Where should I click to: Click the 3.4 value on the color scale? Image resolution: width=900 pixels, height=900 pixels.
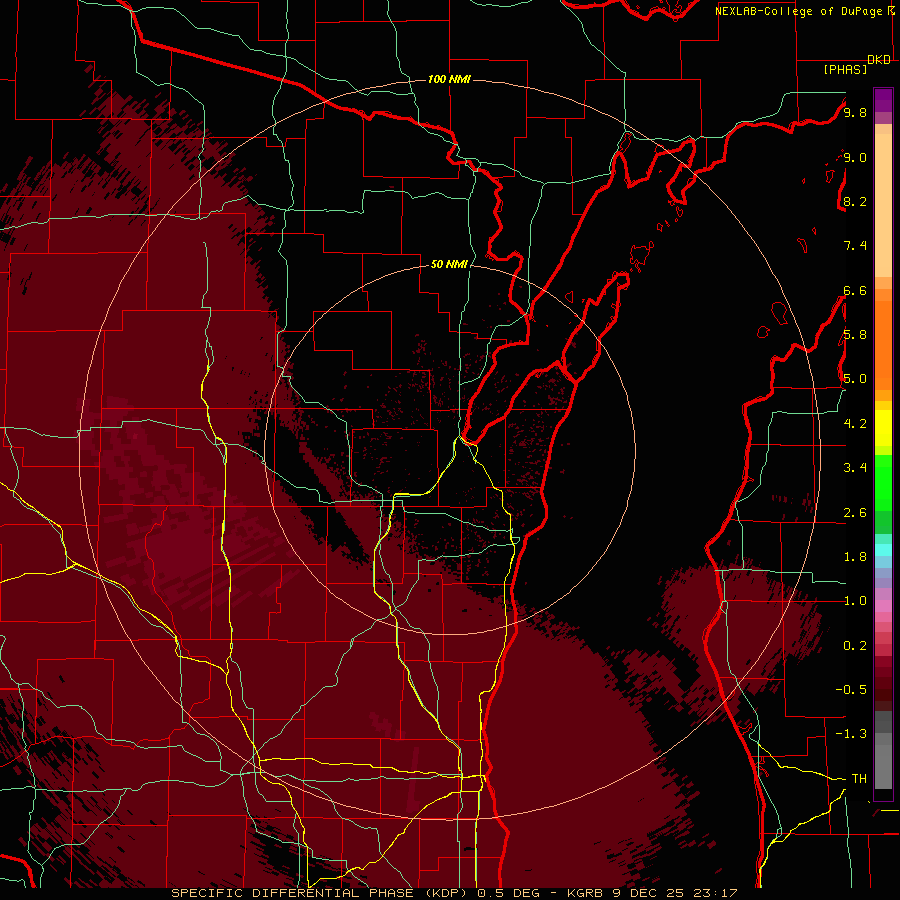[855, 468]
